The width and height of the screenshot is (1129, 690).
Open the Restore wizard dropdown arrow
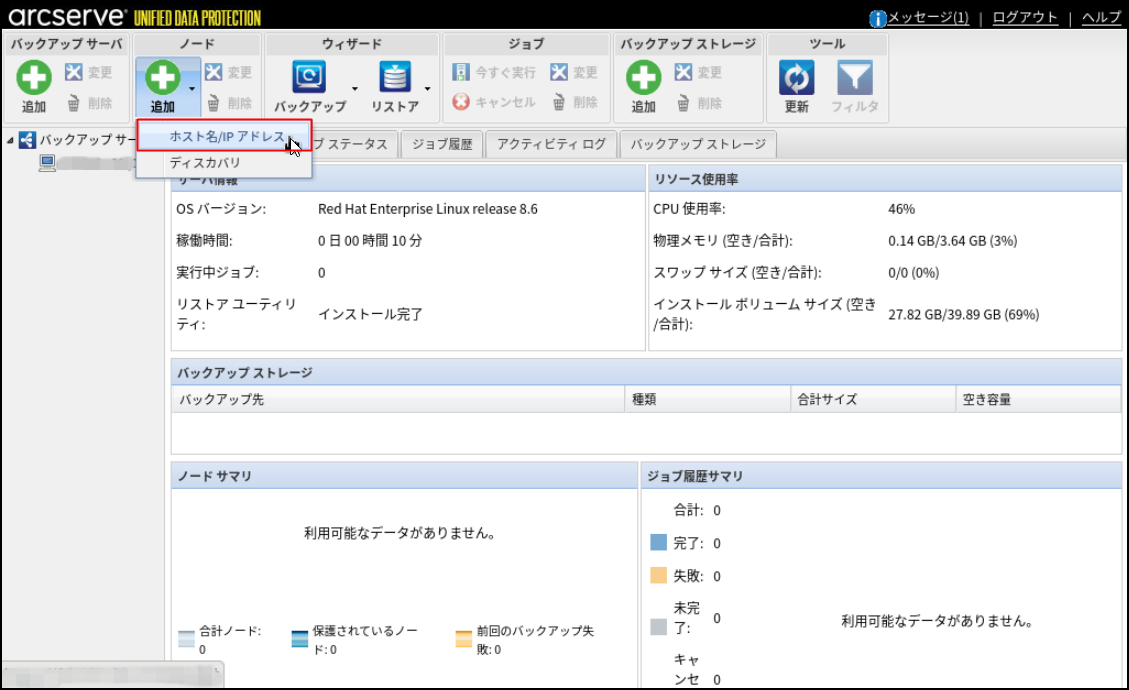tap(427, 90)
